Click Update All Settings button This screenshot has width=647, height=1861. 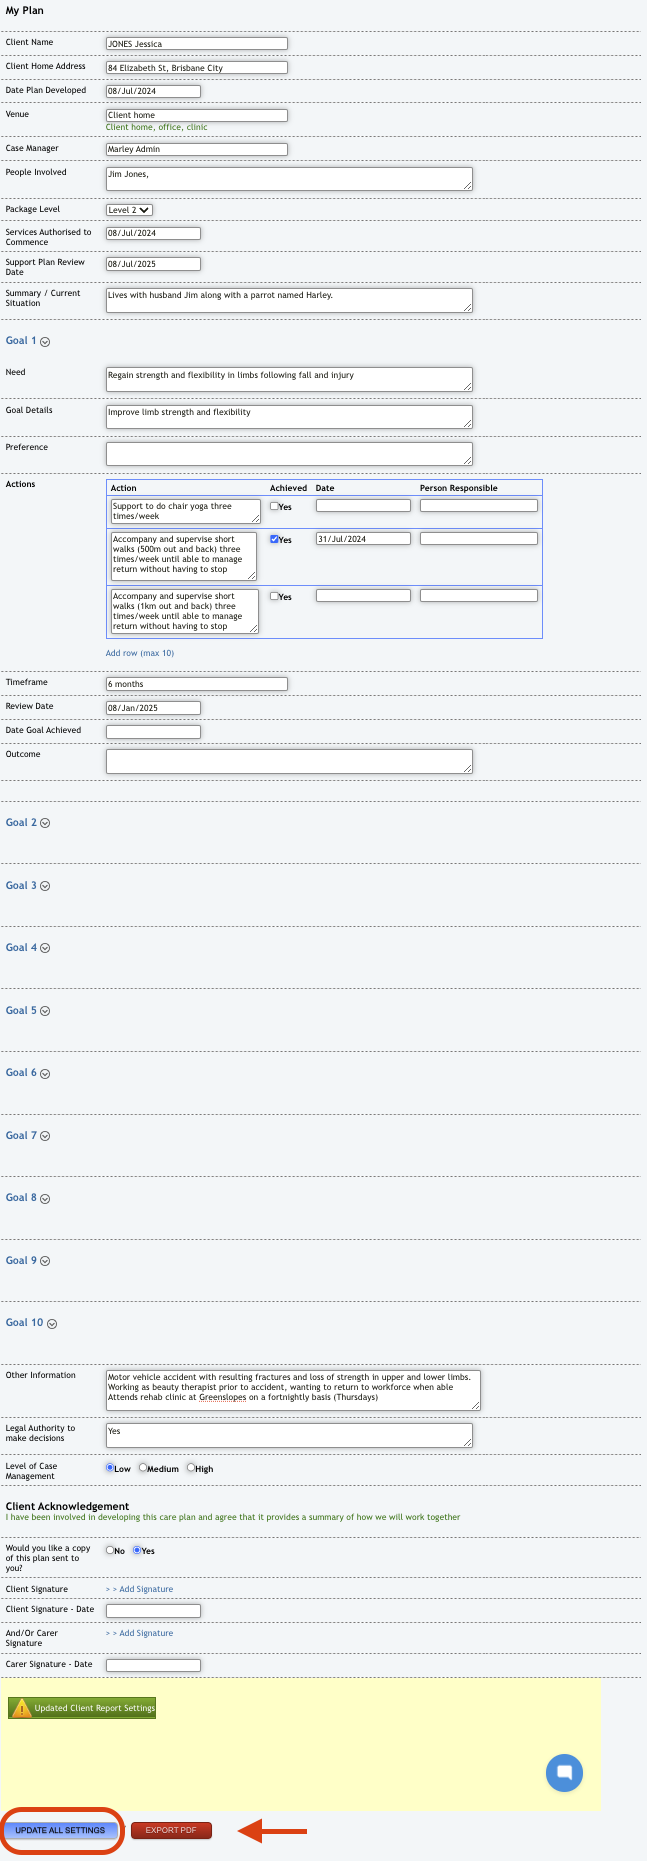point(60,1830)
